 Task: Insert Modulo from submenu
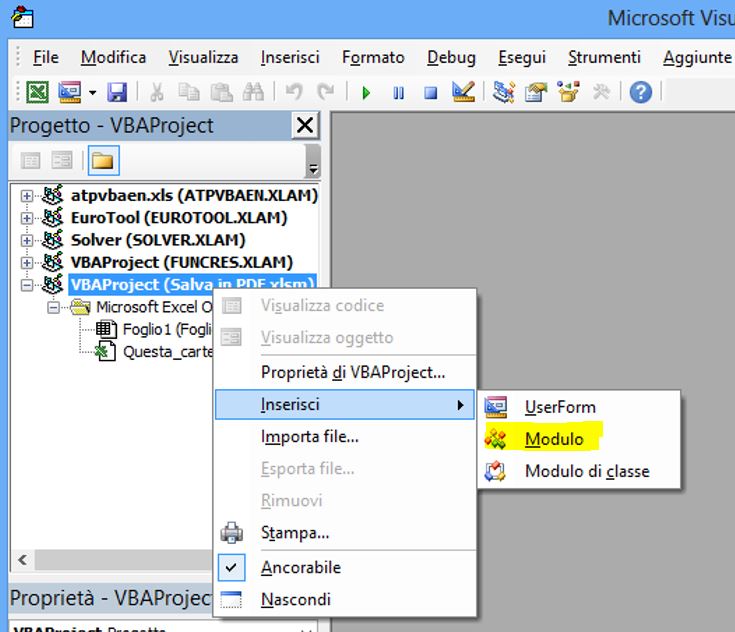coord(579,439)
